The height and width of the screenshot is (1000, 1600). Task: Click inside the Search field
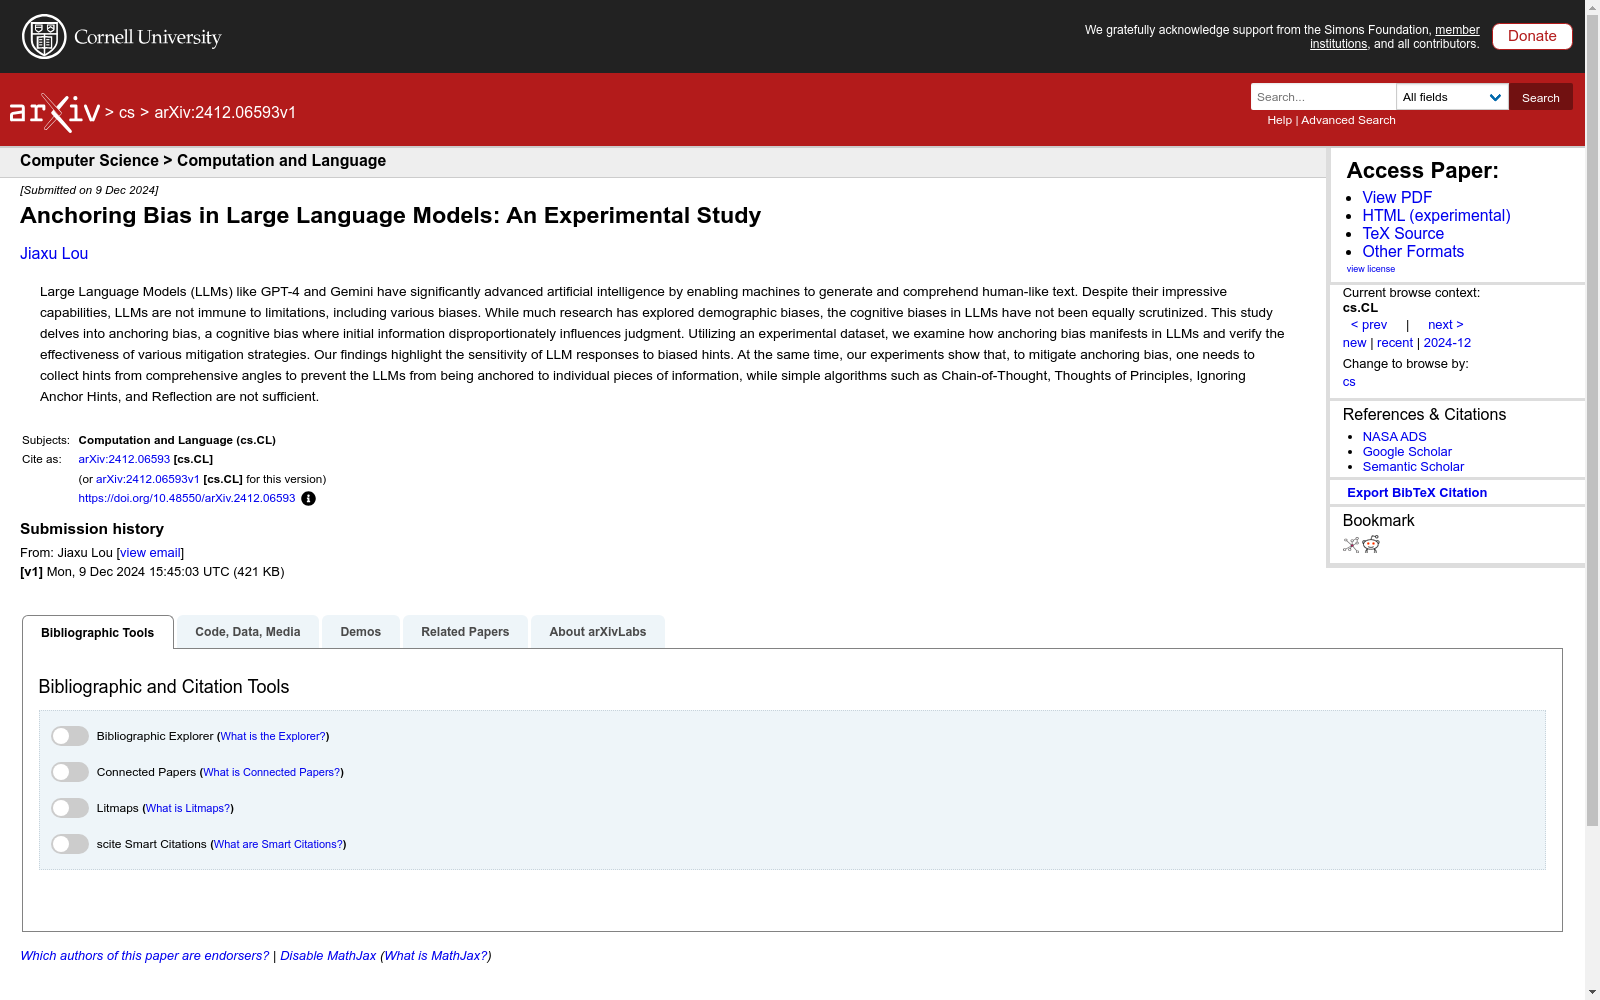pyautogui.click(x=1322, y=96)
